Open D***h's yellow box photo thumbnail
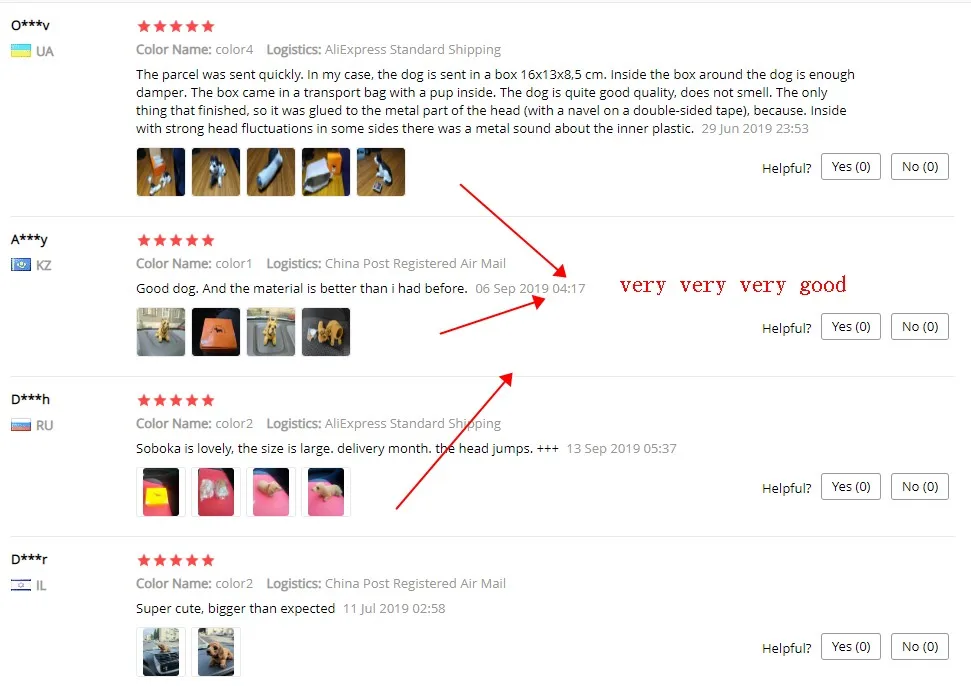The image size is (971, 686). (x=161, y=492)
